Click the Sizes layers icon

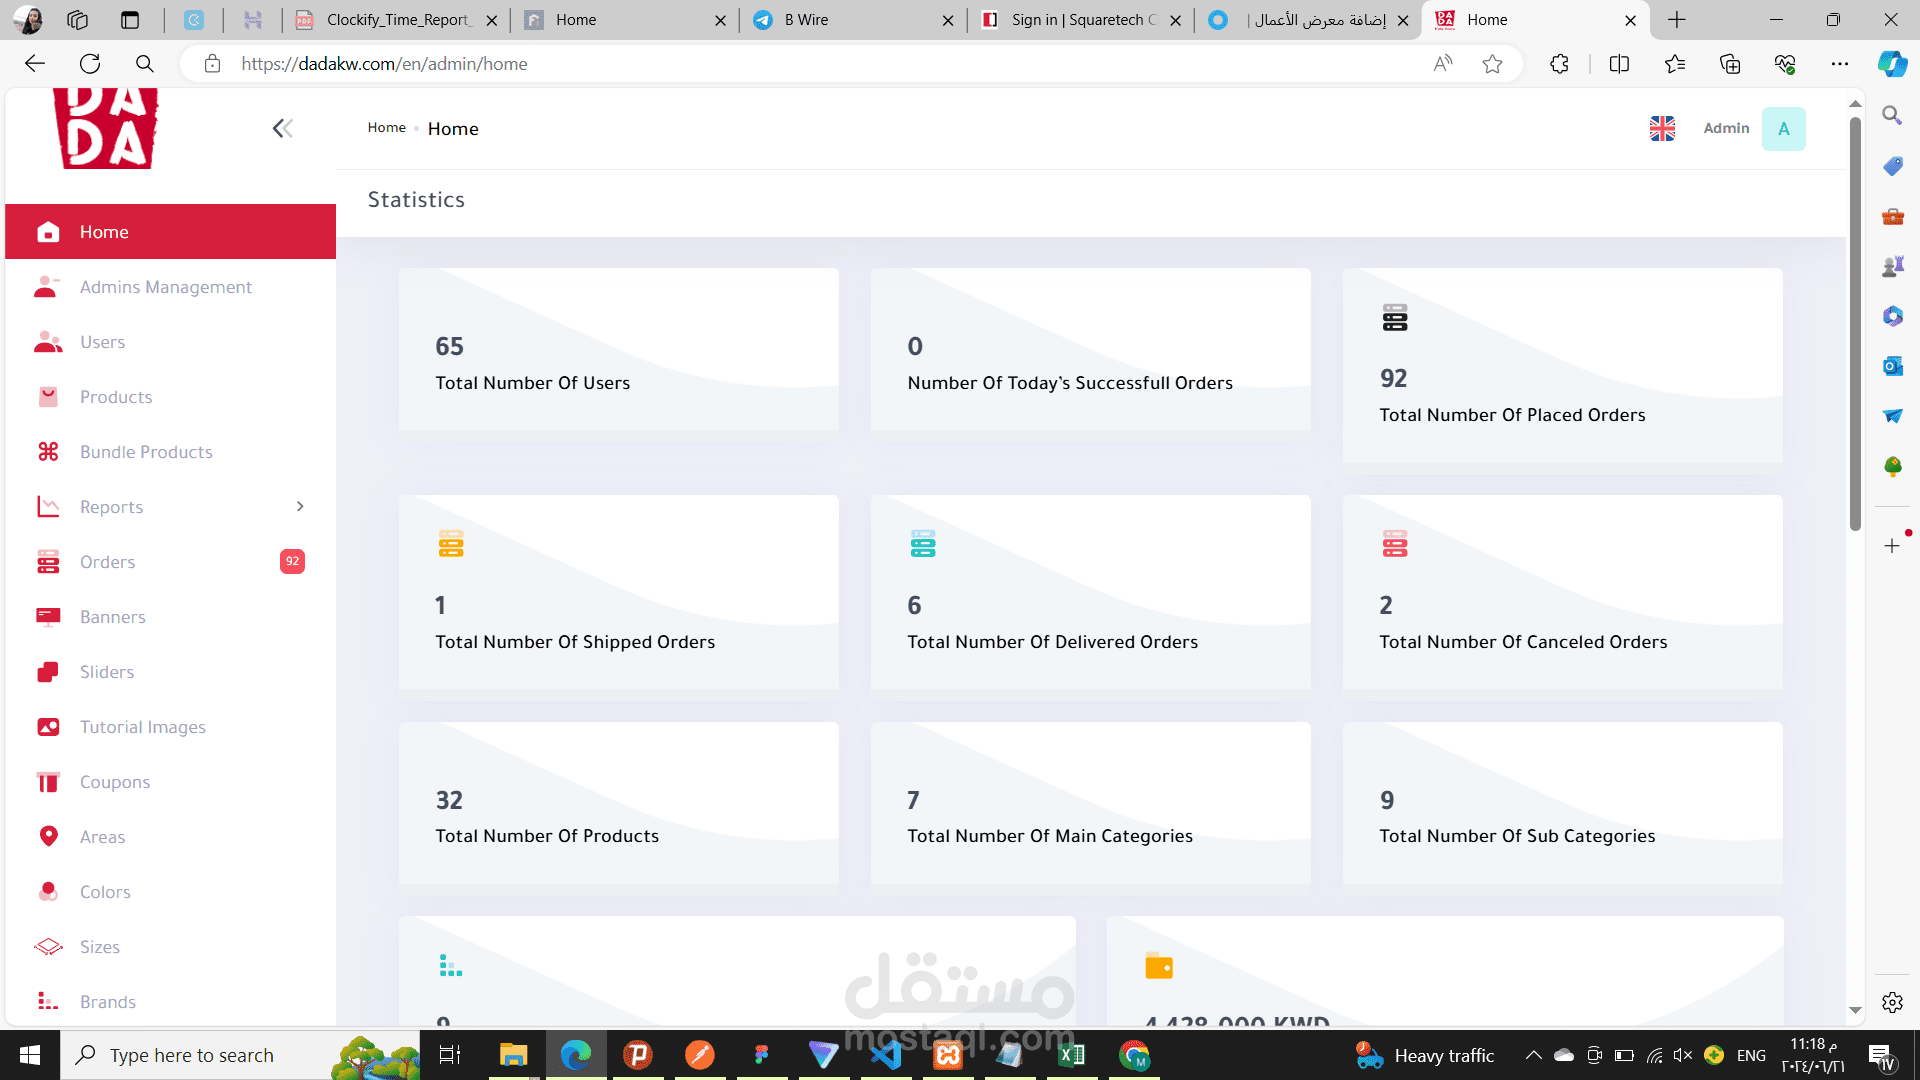(x=48, y=947)
